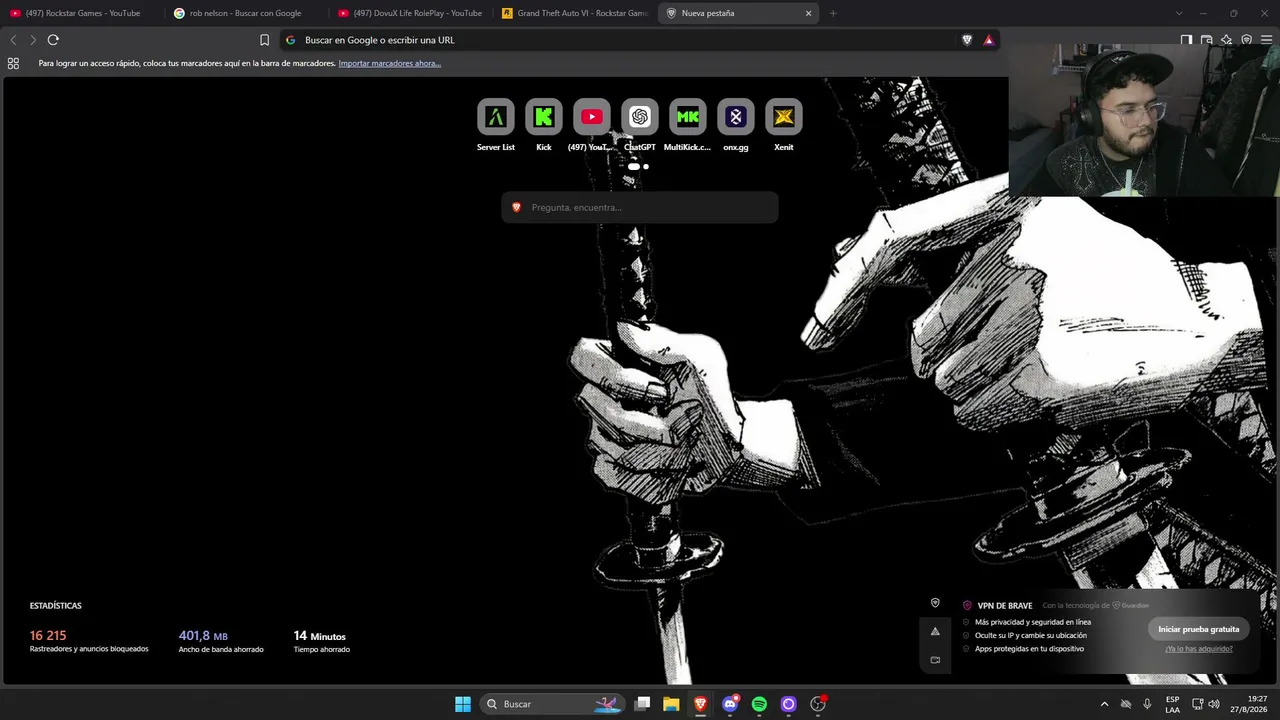Viewport: 1280px width, 720px height.
Task: Show hidden system tray icons
Action: coord(1104,704)
